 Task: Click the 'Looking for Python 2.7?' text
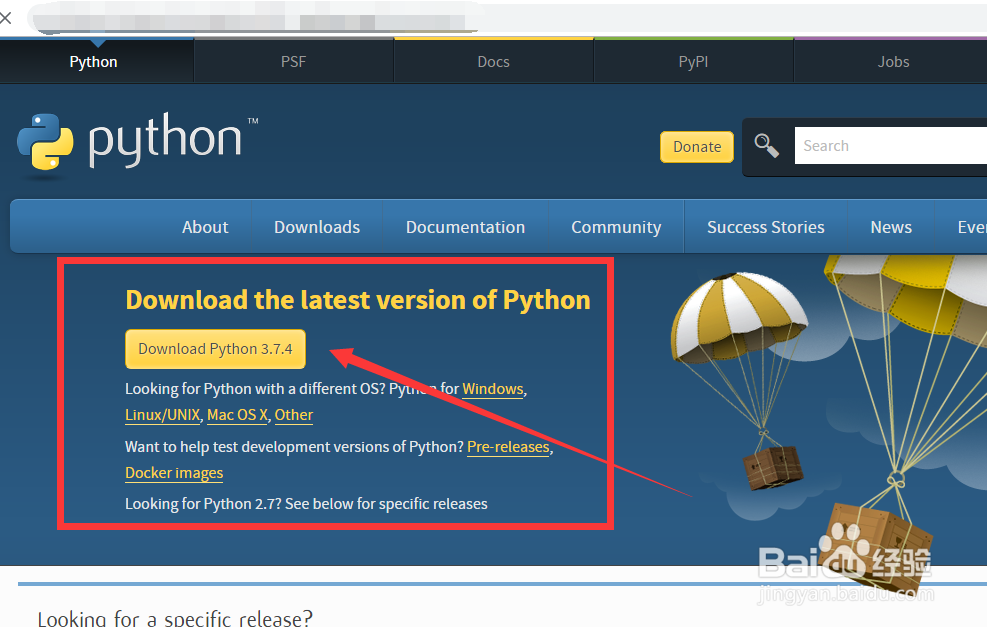coord(203,504)
